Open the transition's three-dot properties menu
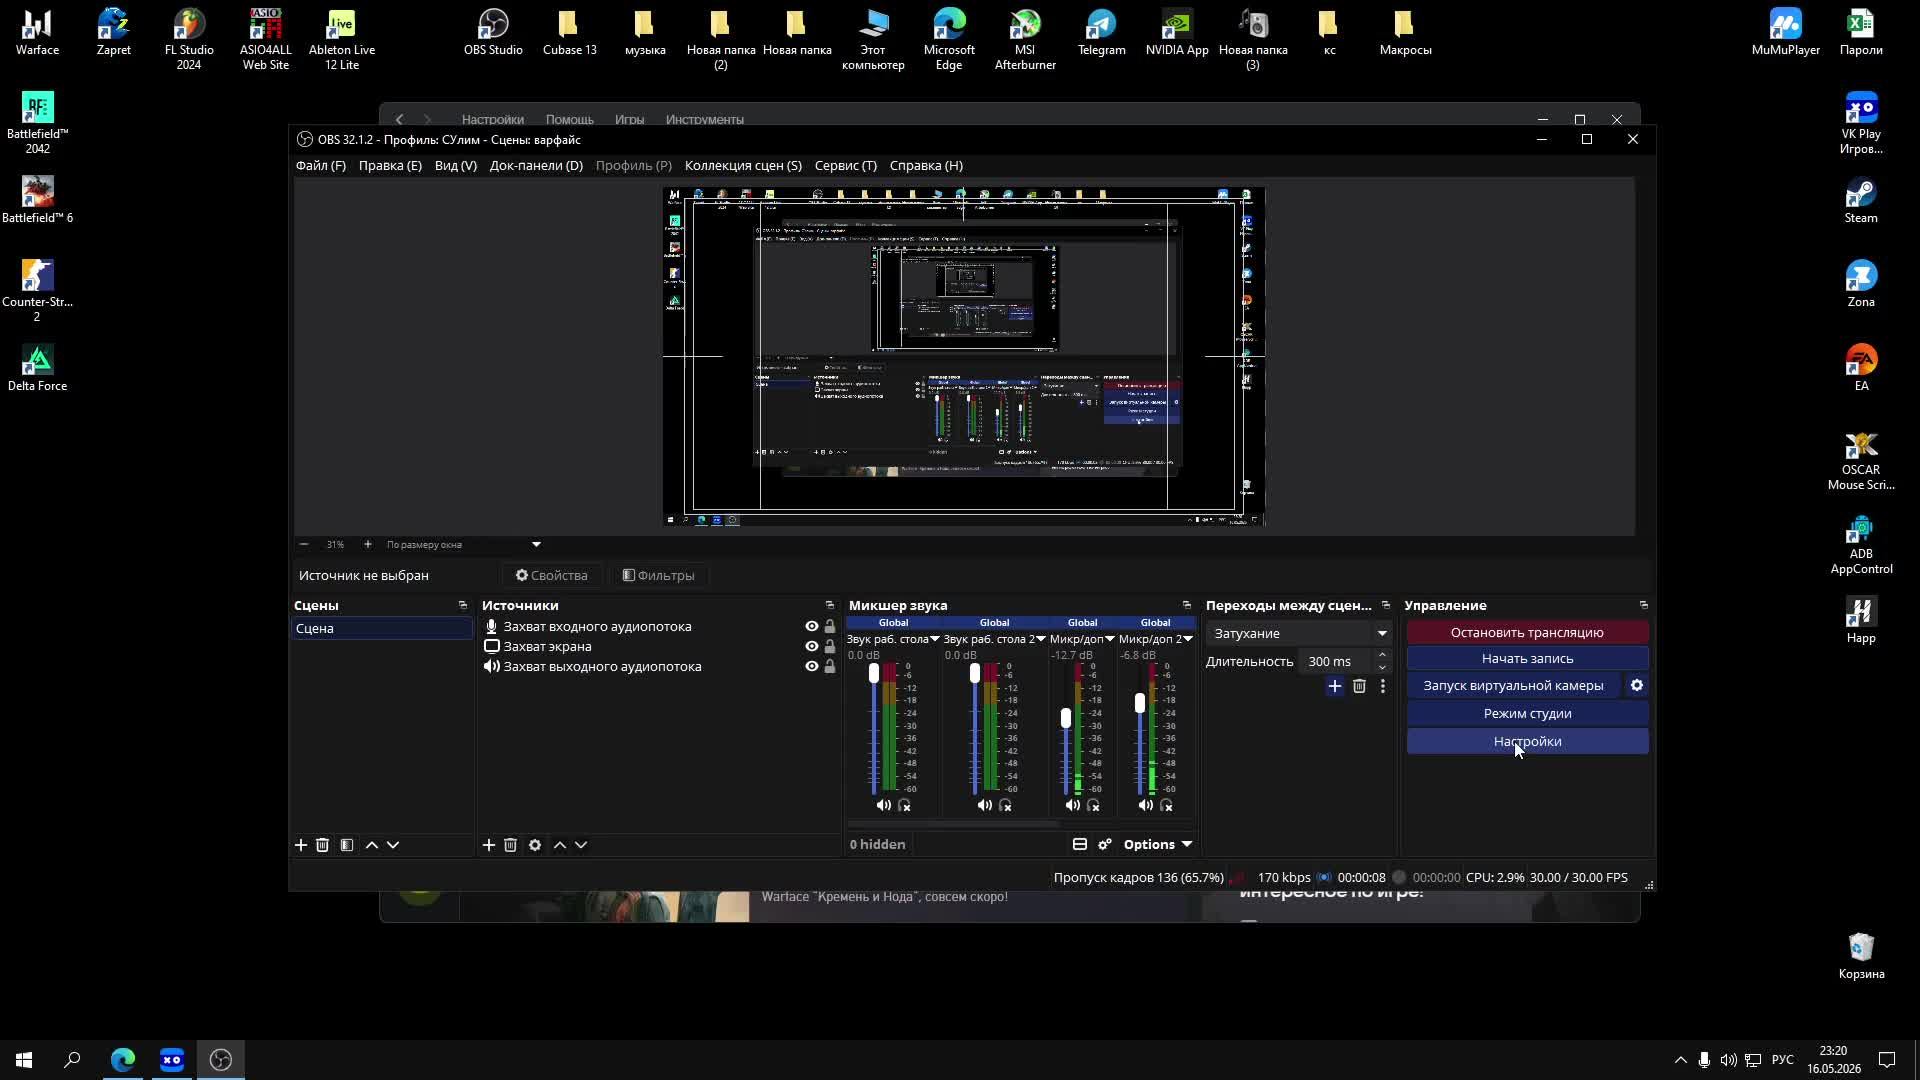This screenshot has width=1920, height=1080. pyautogui.click(x=1383, y=686)
